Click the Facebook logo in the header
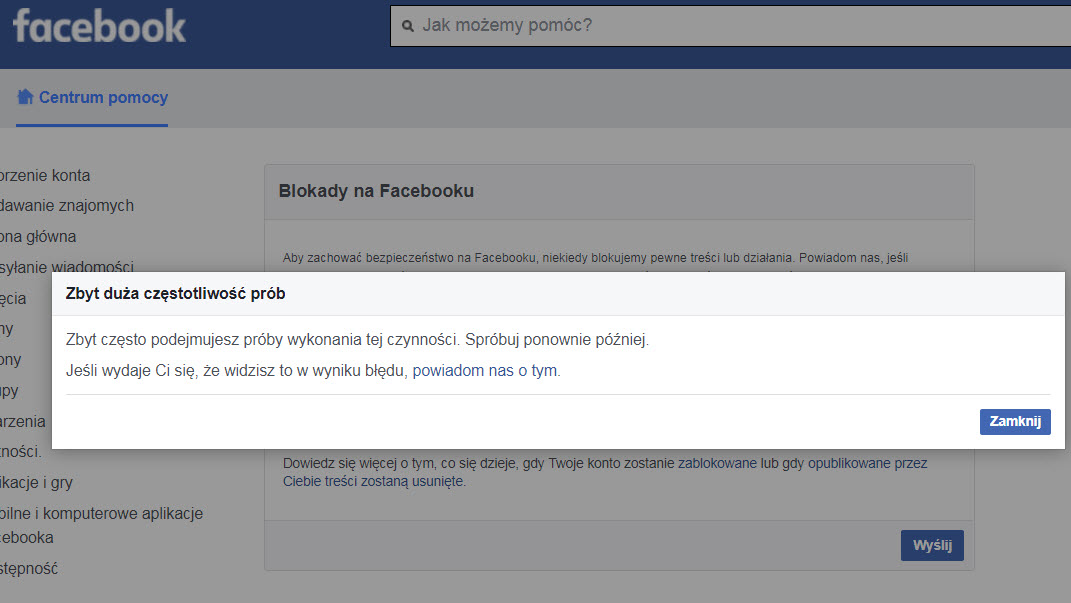1071x603 pixels. coord(99,27)
